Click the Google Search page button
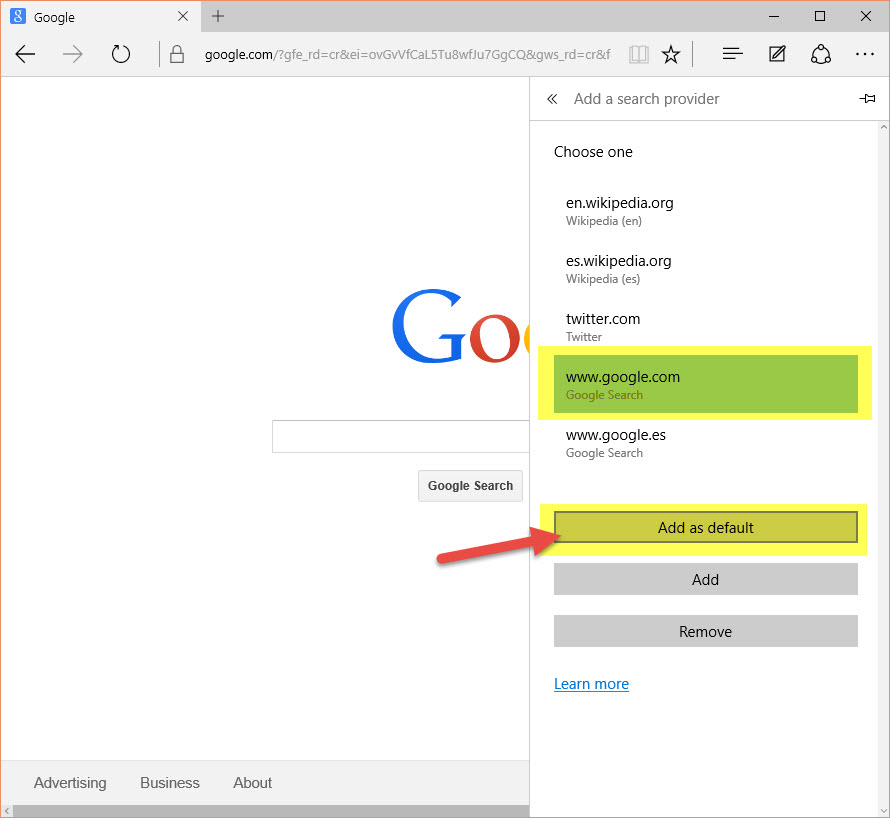This screenshot has width=890, height=818. (x=470, y=486)
